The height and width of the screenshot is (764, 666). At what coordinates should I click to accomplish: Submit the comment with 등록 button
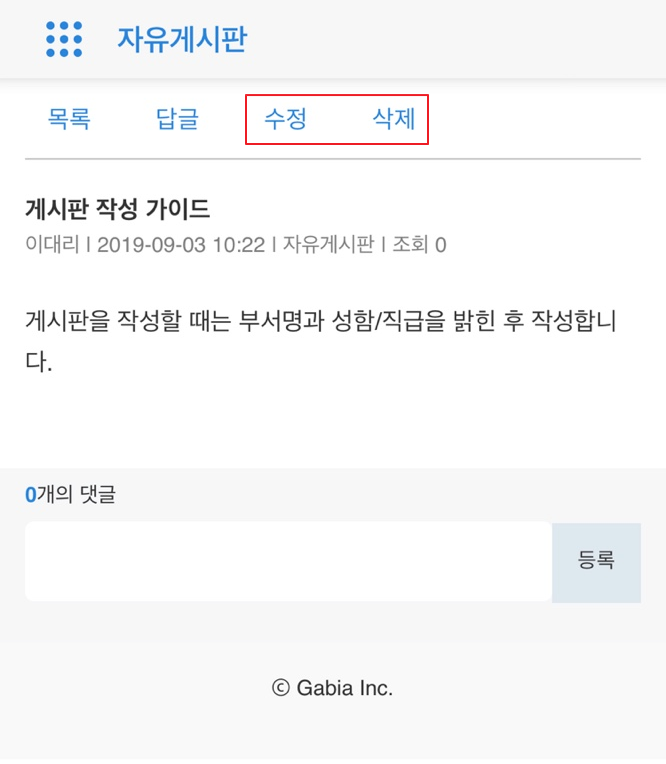point(596,563)
